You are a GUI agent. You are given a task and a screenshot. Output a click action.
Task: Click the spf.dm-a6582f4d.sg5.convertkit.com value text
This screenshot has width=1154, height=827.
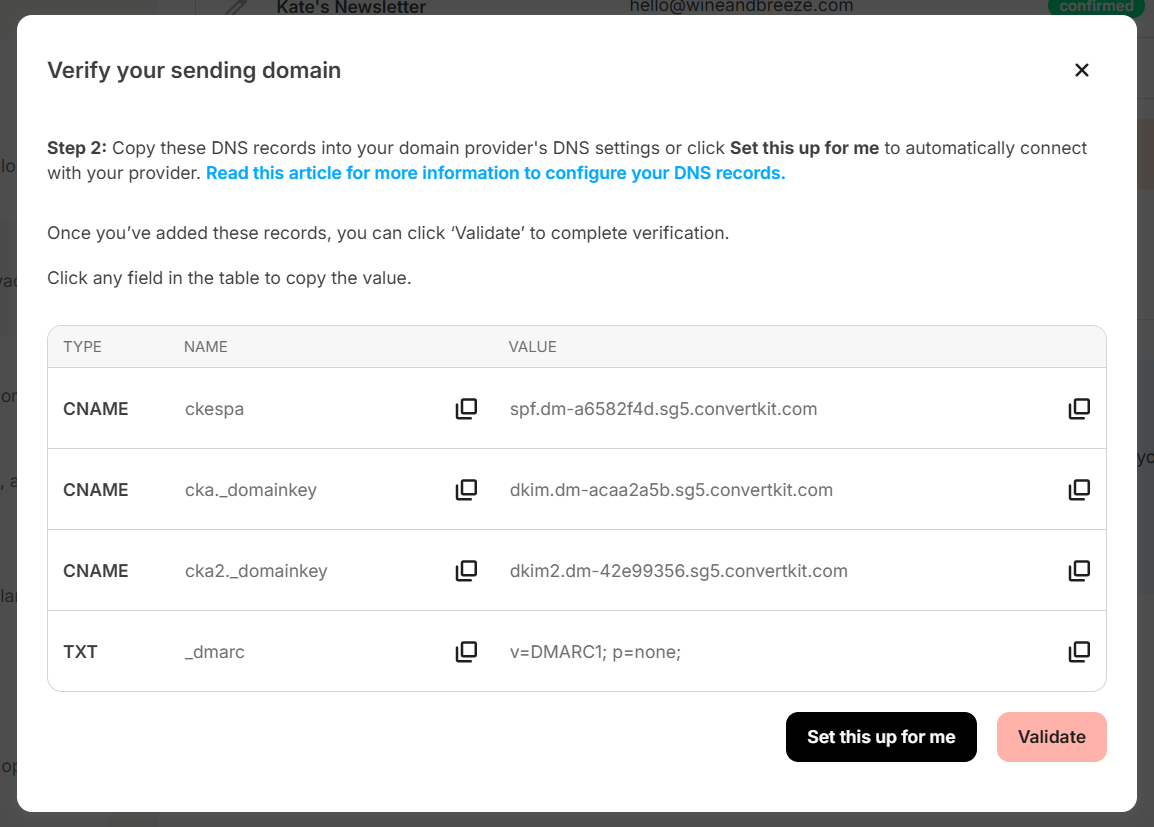pyautogui.click(x=663, y=409)
